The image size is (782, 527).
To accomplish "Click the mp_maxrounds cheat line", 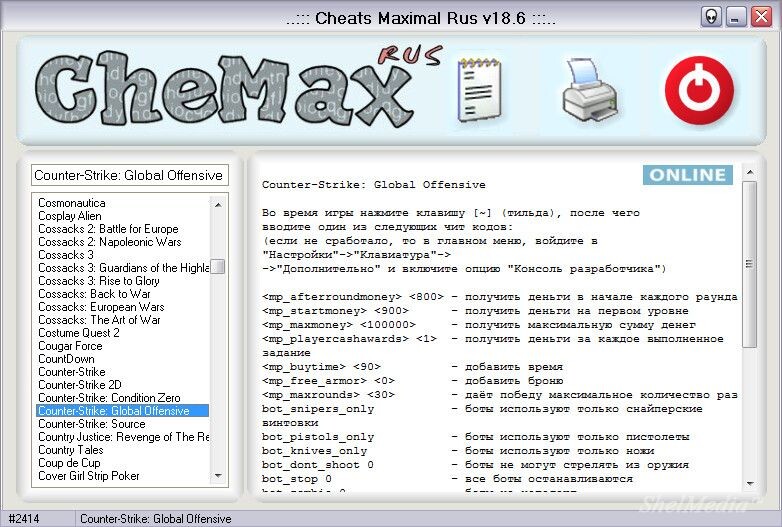I will pyautogui.click(x=500, y=394).
